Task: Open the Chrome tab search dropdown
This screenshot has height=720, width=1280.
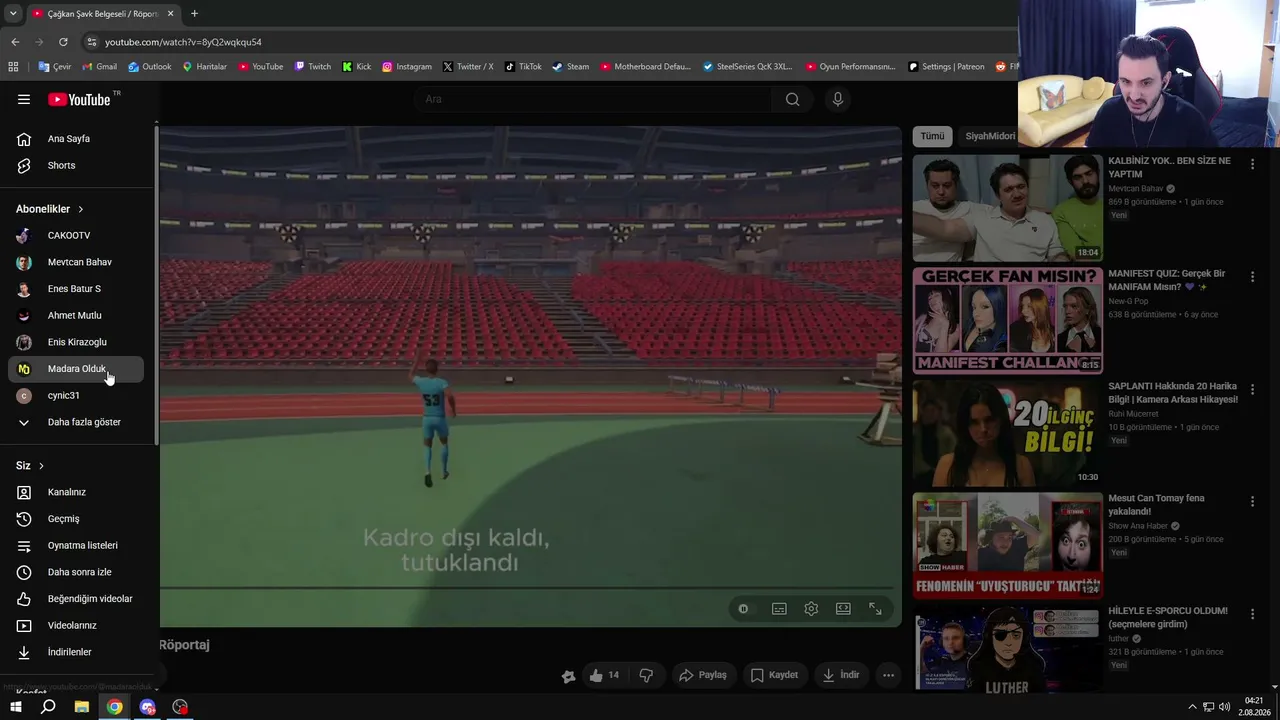Action: pos(13,14)
